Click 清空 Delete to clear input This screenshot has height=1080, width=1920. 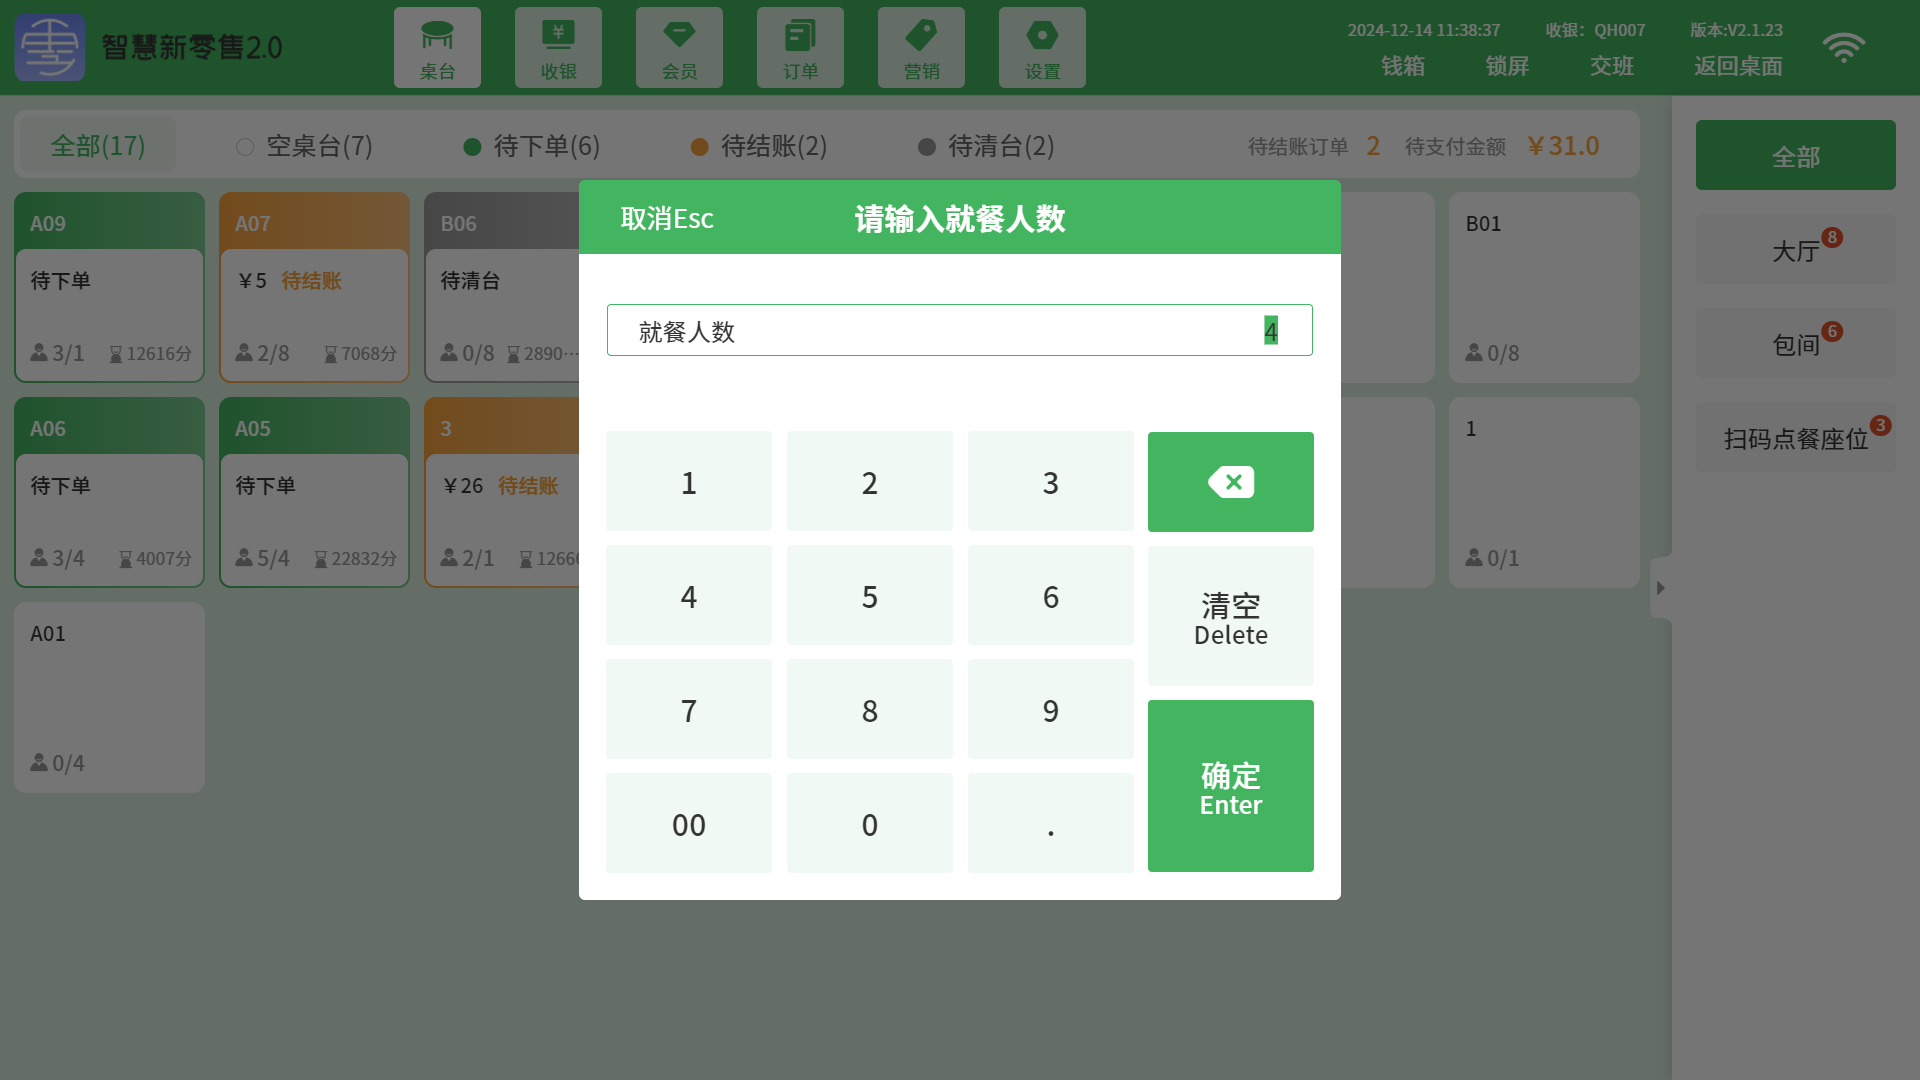1230,616
